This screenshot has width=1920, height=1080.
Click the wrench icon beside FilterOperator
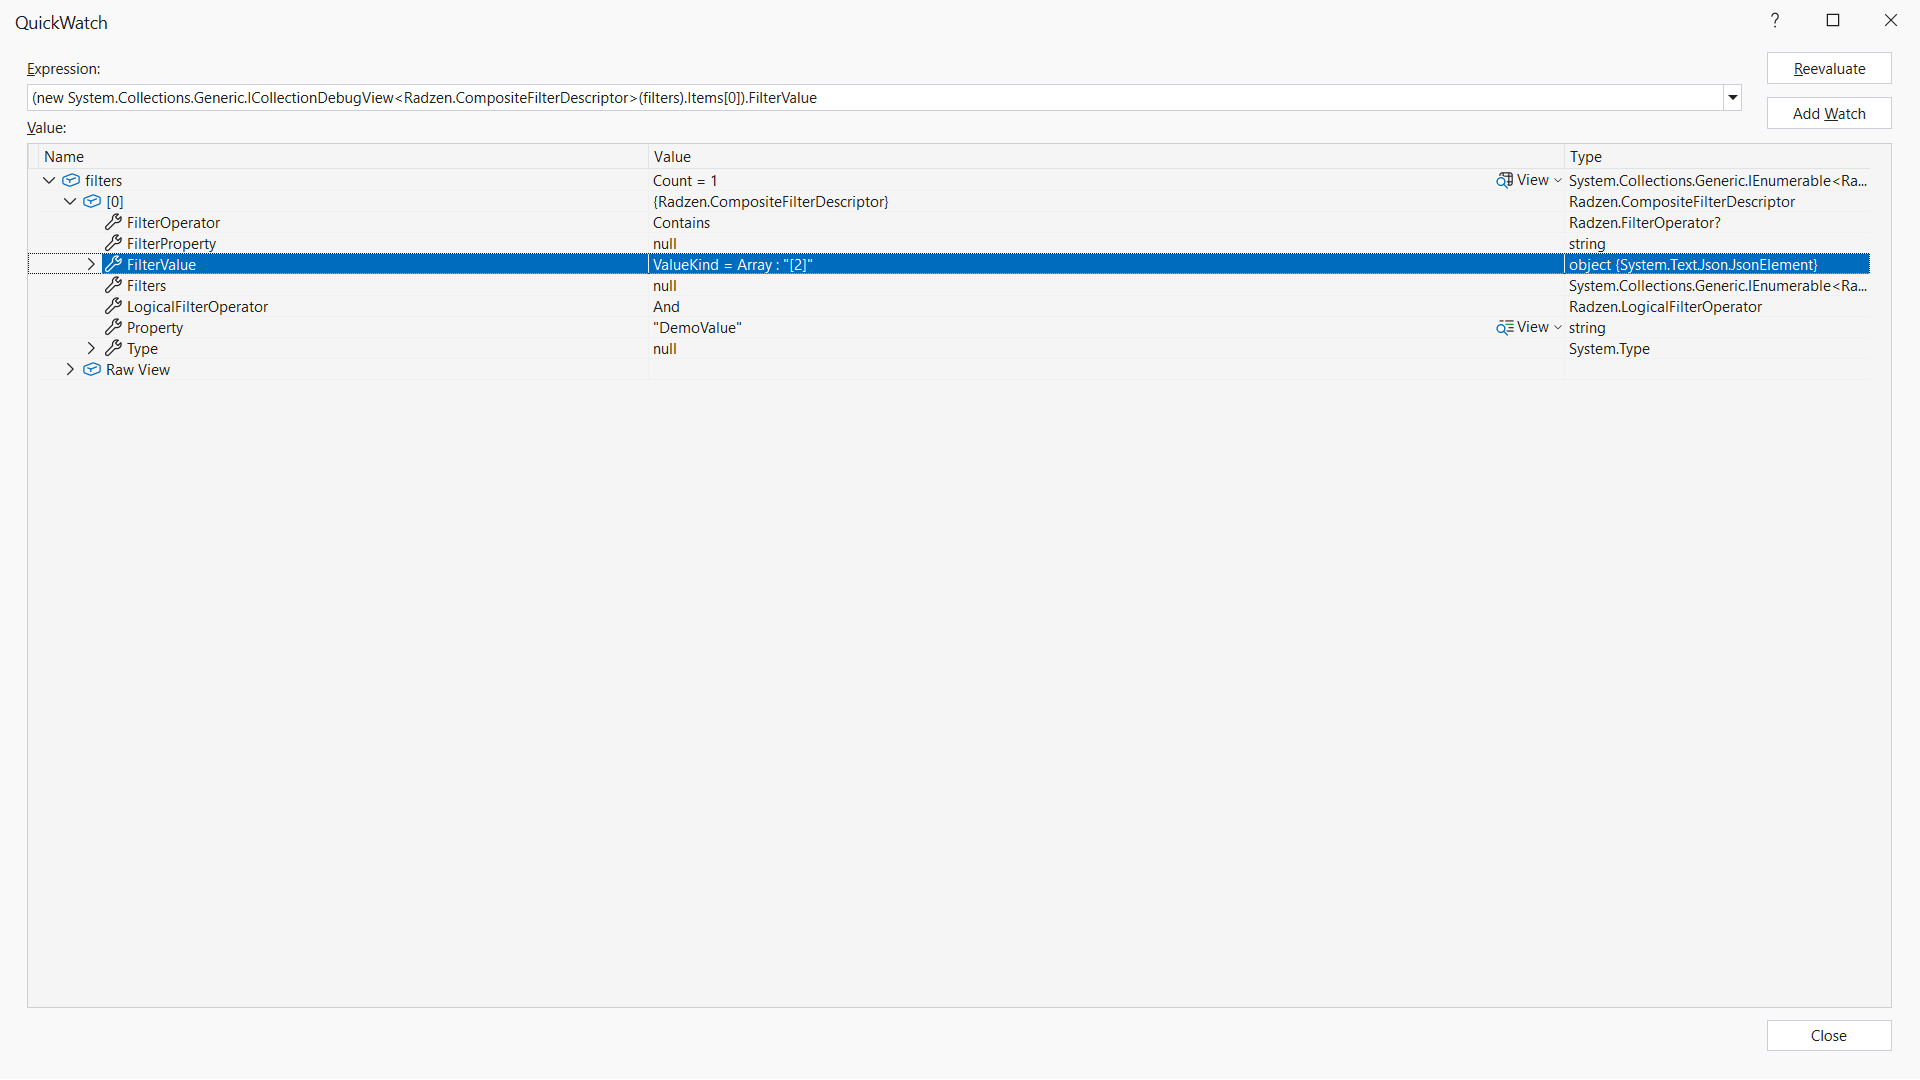click(x=113, y=222)
